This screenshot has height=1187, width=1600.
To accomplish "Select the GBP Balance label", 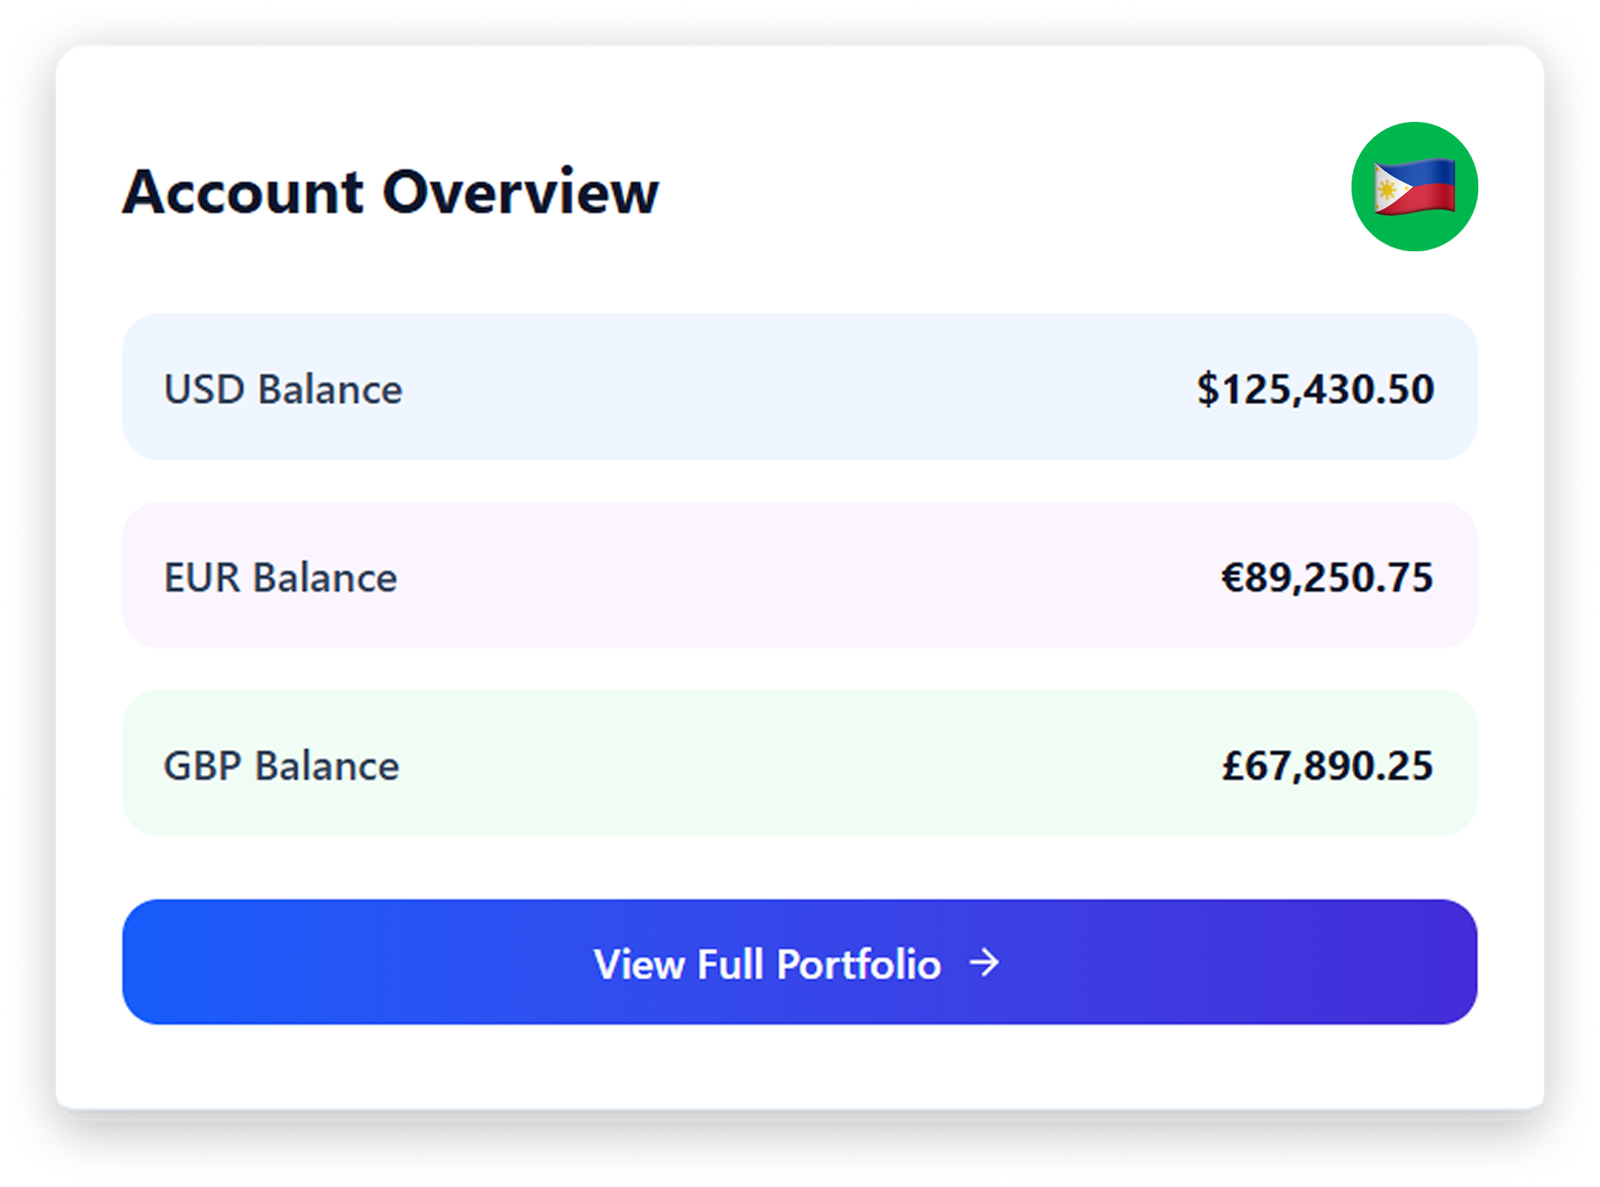I will tap(281, 766).
